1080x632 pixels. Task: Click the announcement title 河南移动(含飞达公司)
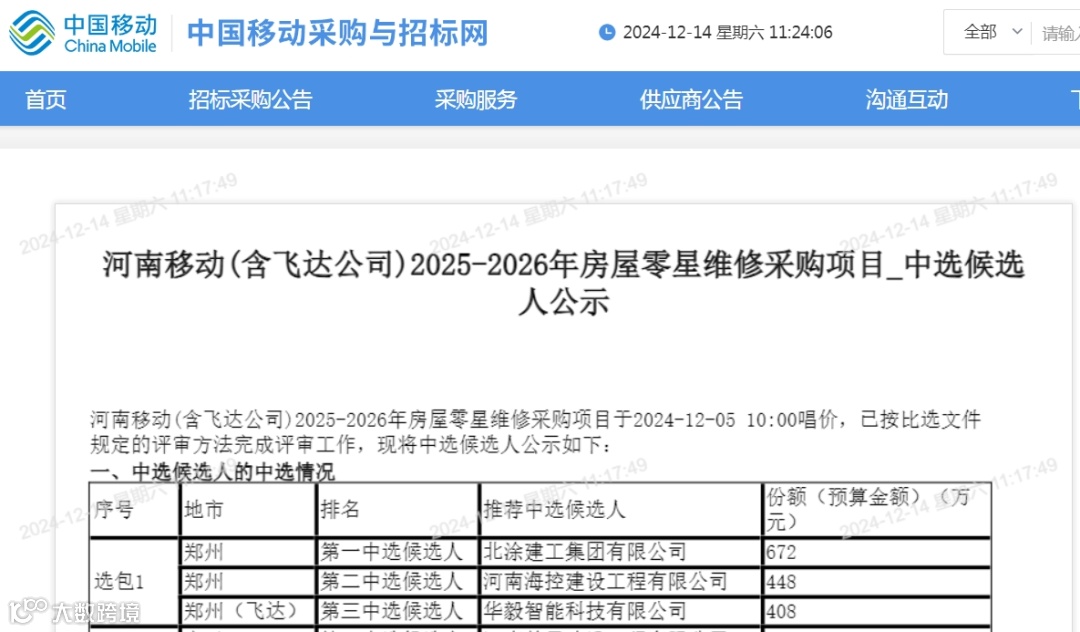pos(563,282)
